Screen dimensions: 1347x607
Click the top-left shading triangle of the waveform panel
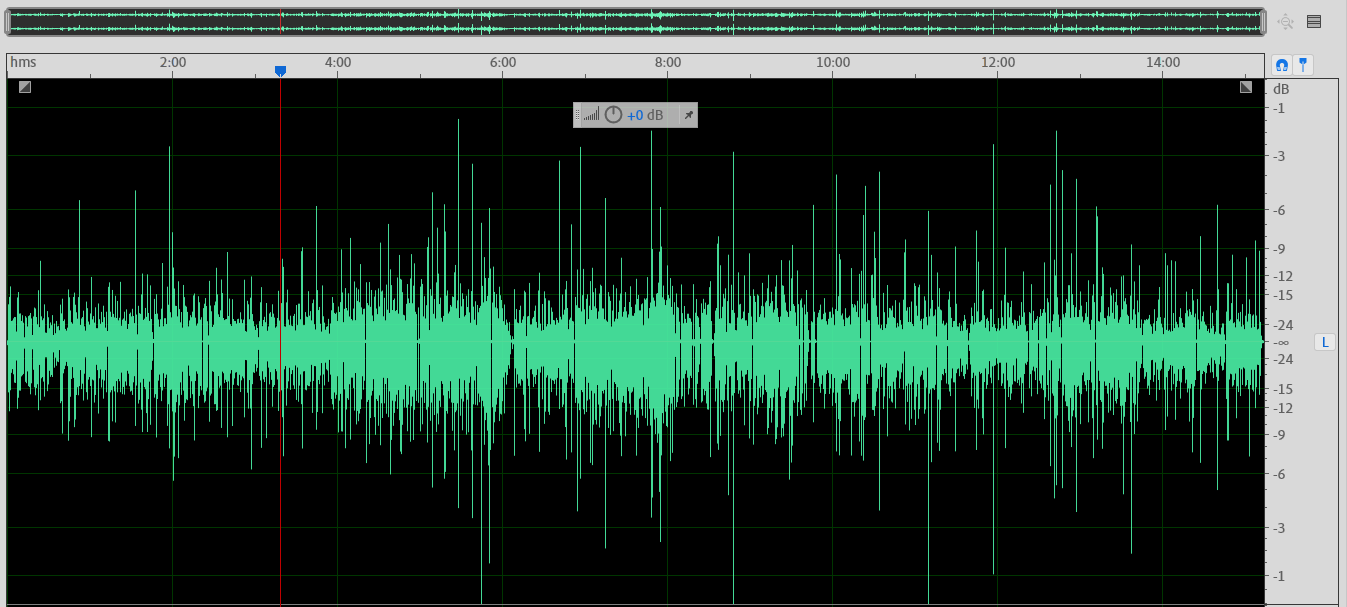(x=24, y=88)
